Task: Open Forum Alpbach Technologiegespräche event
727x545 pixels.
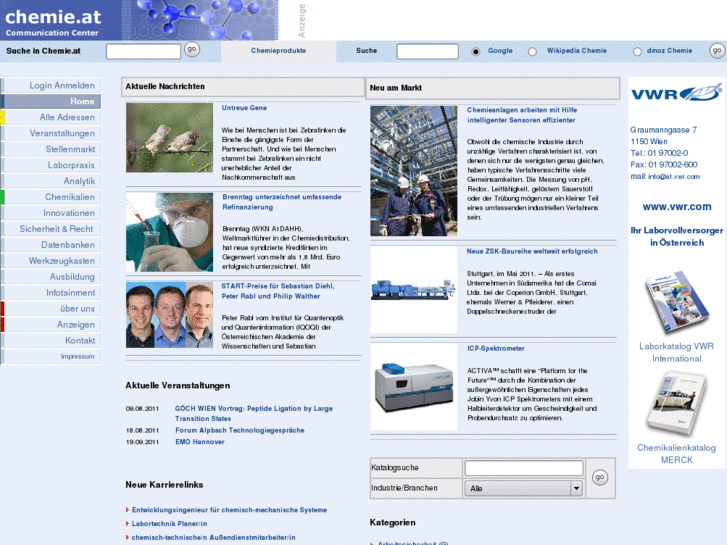Action: (x=240, y=430)
